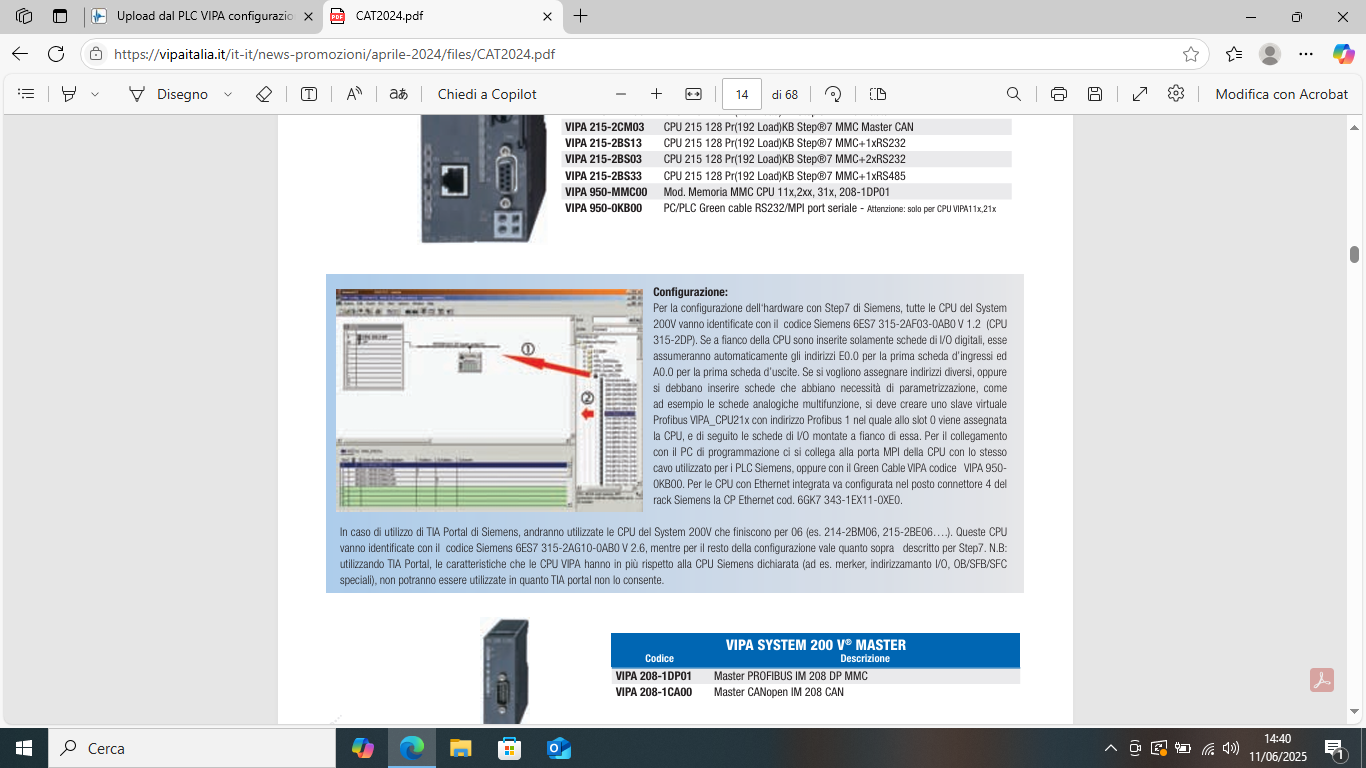The image size is (1366, 768).
Task: Toggle the page view layout
Action: pyautogui.click(x=878, y=94)
